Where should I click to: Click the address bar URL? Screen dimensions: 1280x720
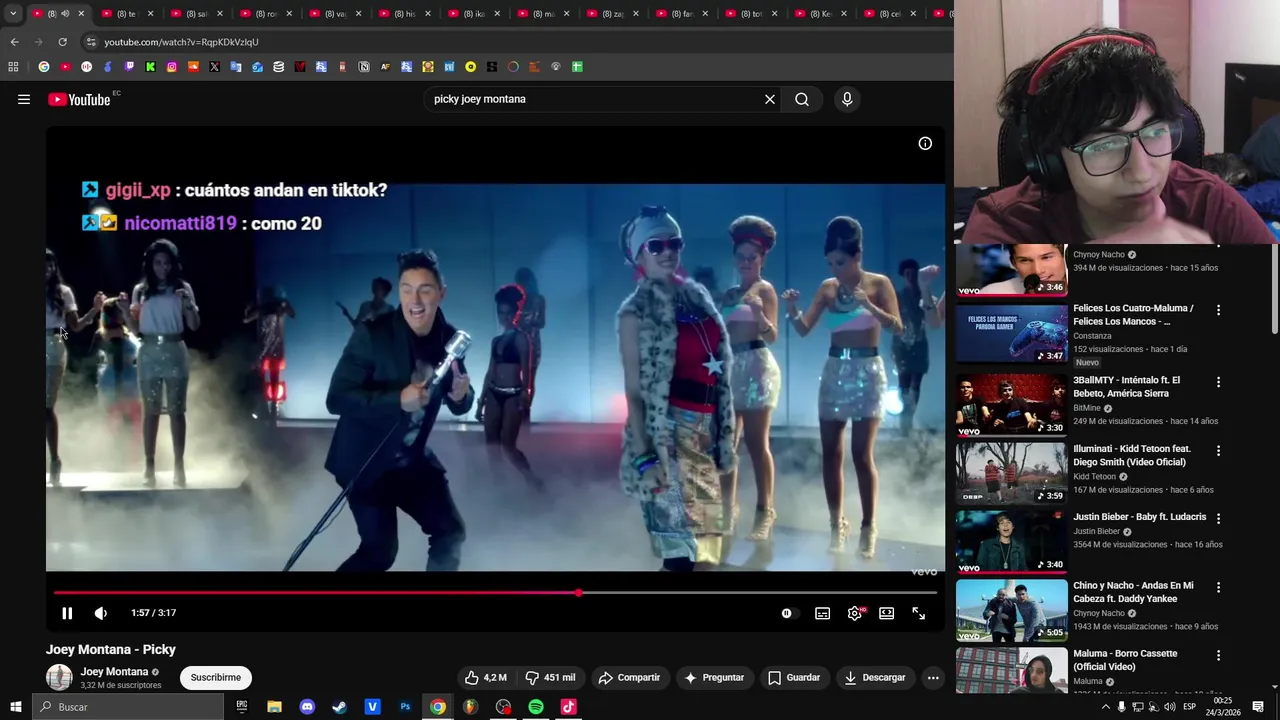[x=181, y=42]
